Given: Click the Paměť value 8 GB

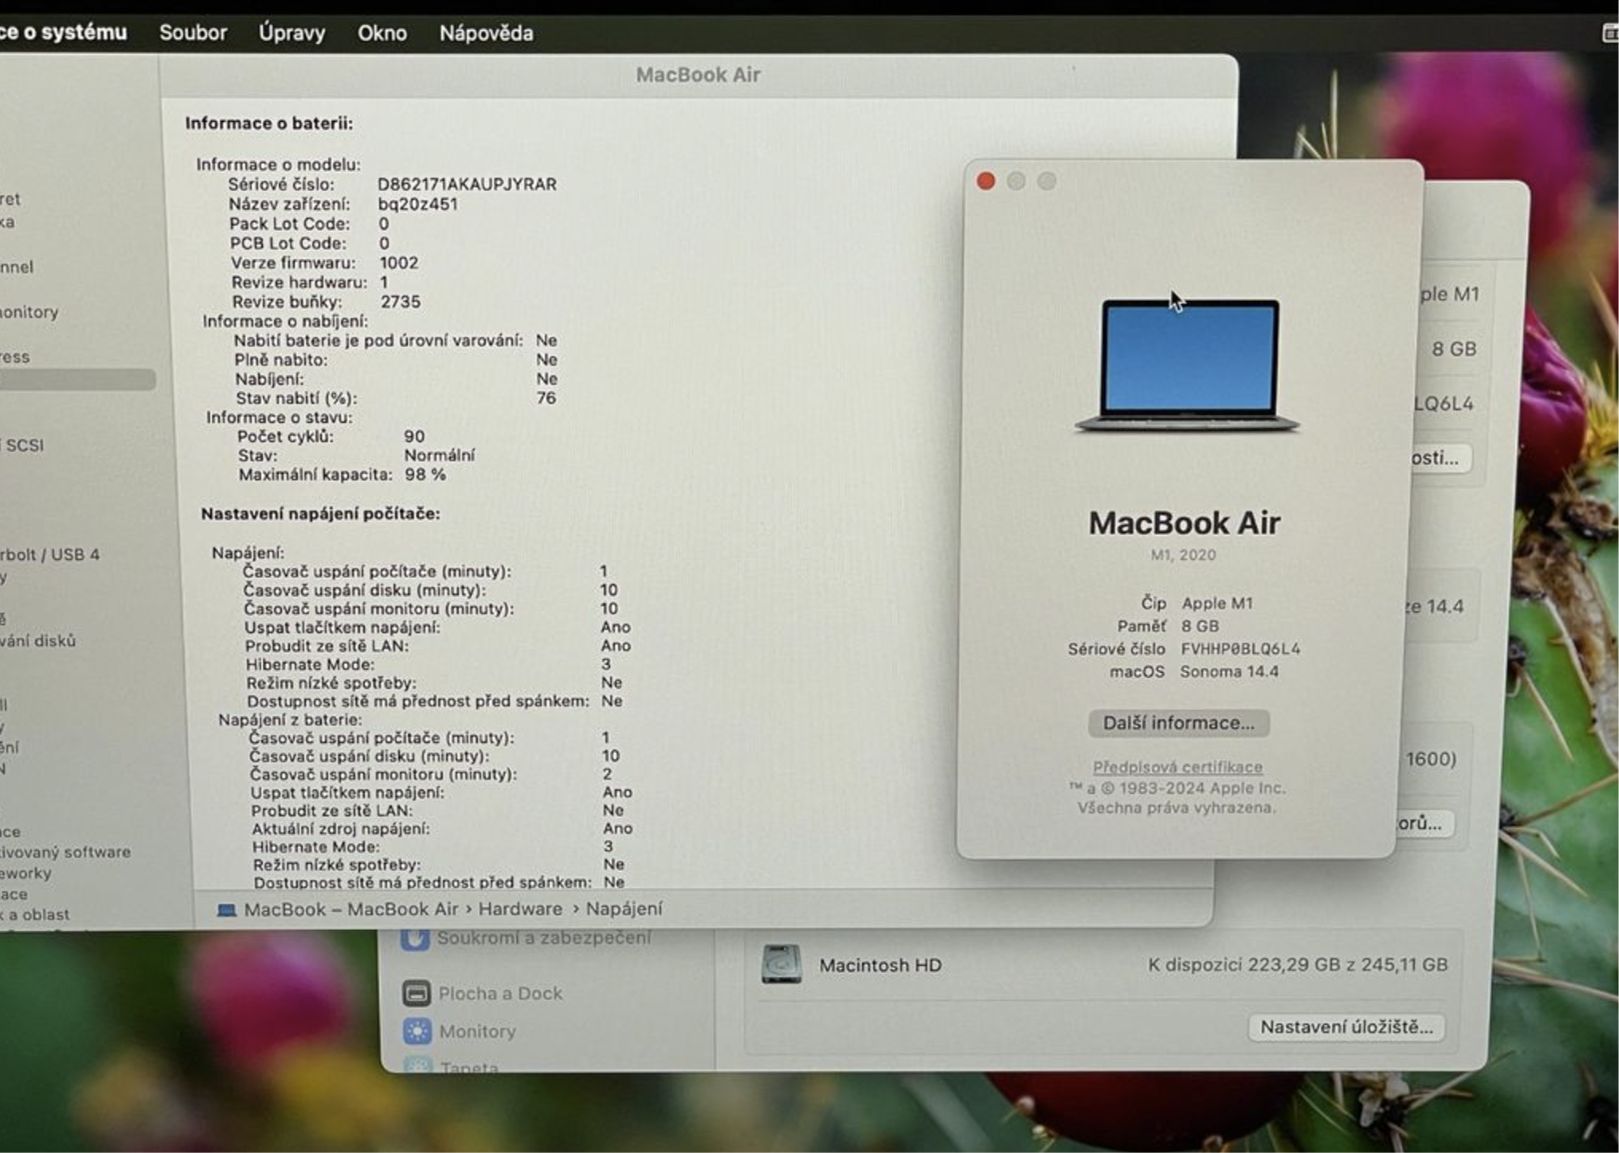Looking at the screenshot, I should coord(1200,626).
